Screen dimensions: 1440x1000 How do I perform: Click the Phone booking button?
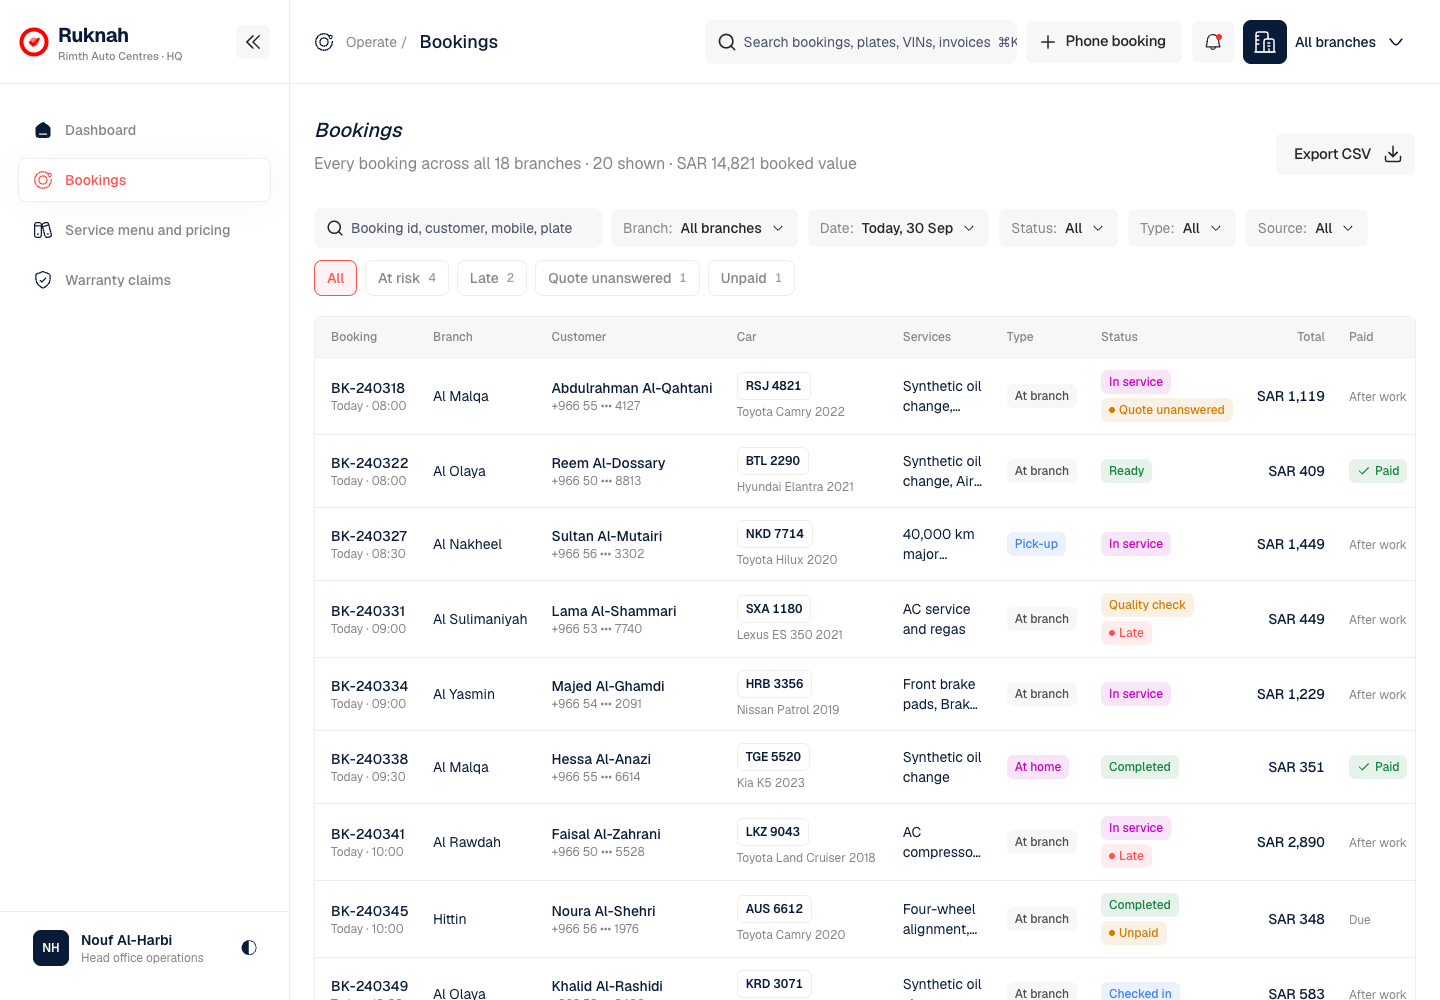(1104, 42)
